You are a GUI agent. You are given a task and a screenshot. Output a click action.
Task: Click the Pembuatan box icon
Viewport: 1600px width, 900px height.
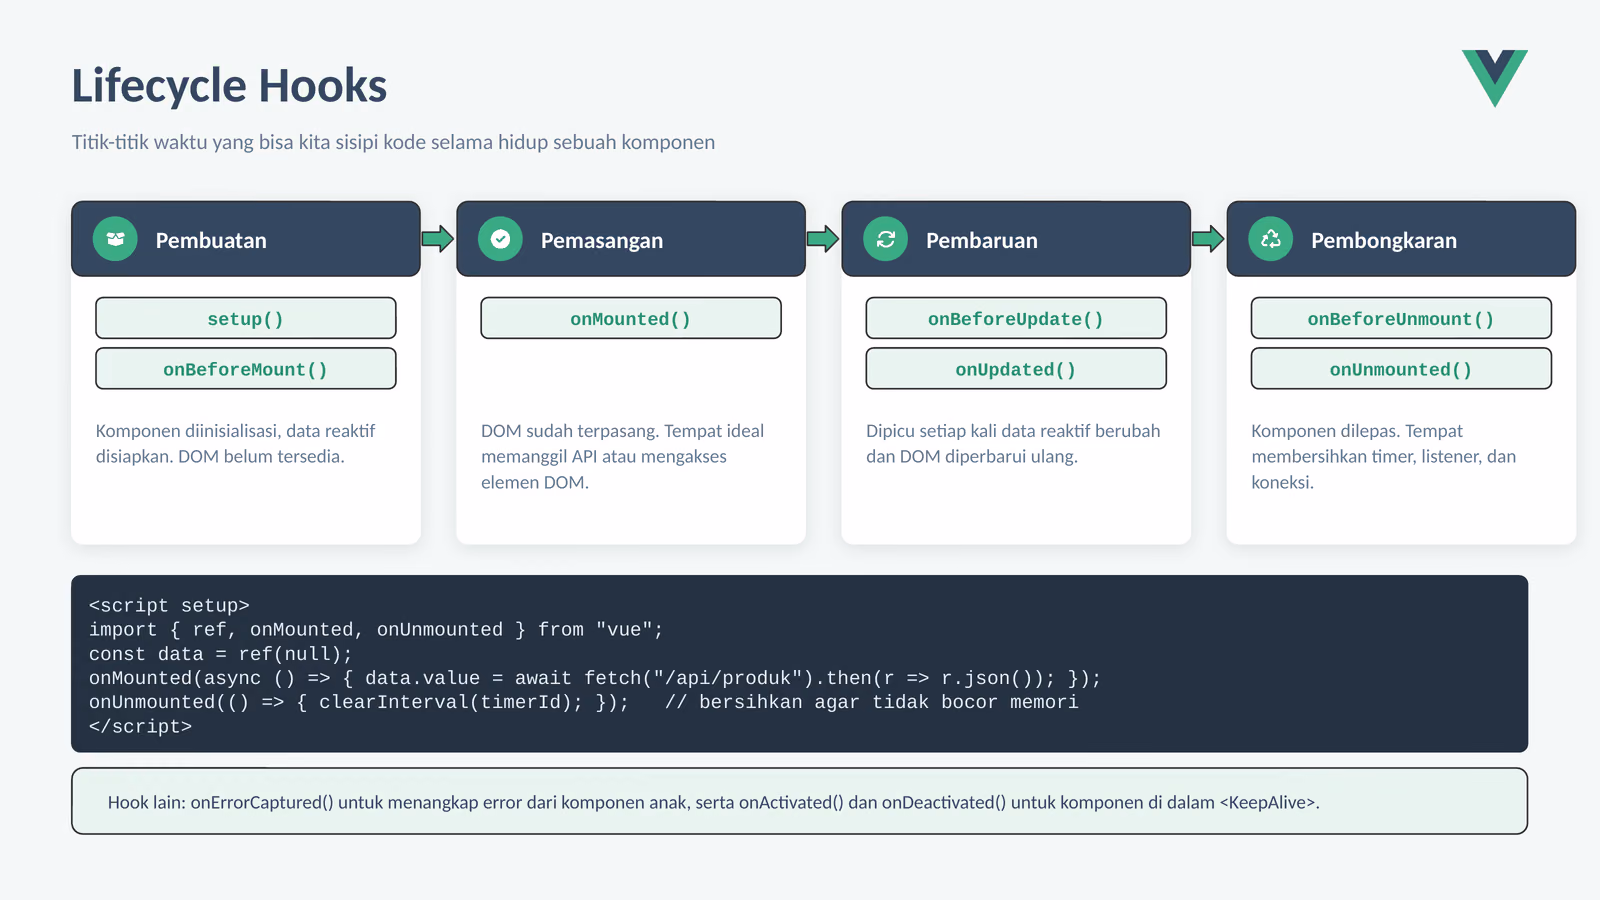tap(115, 239)
